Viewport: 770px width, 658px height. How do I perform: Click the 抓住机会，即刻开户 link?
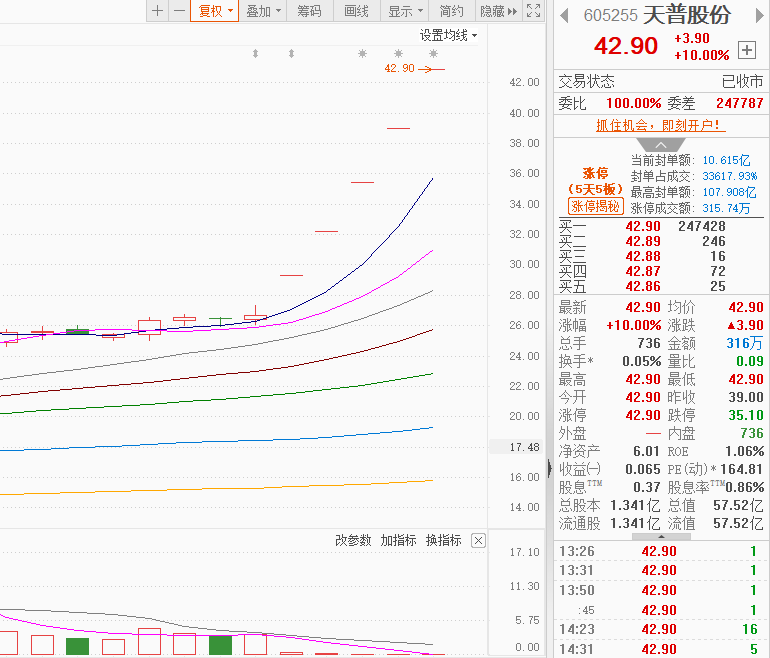(660, 125)
